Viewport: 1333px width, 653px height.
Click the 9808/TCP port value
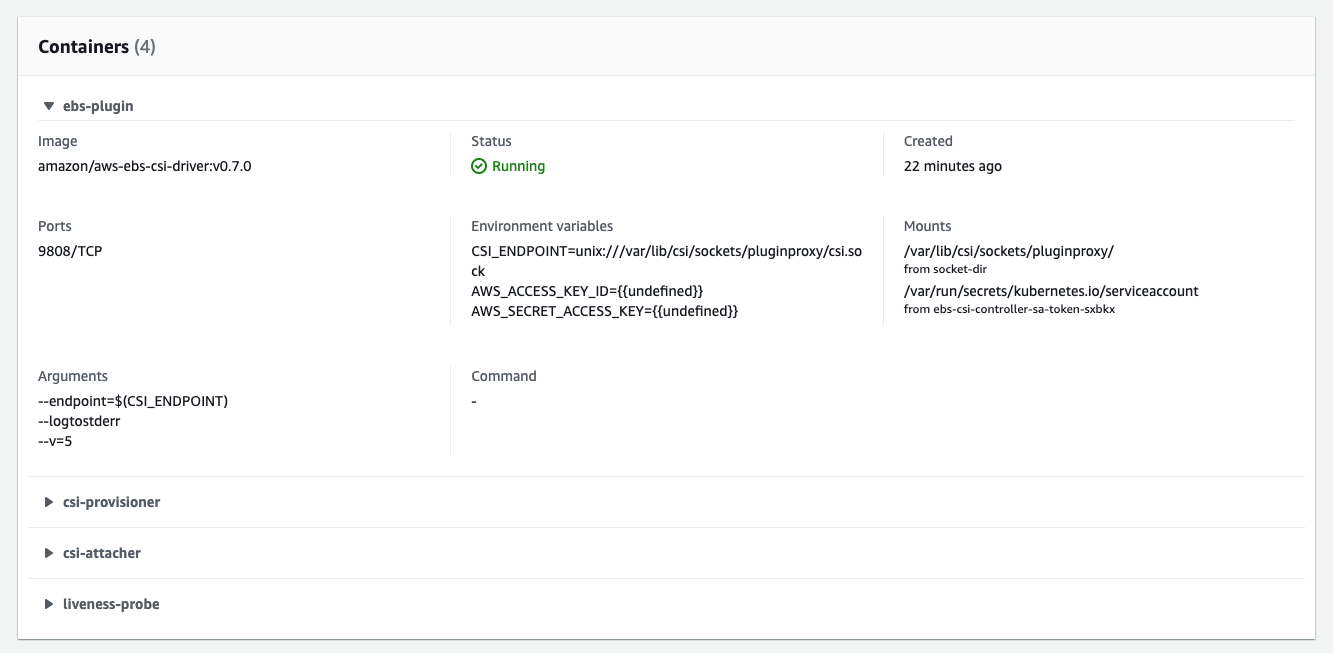click(x=70, y=251)
